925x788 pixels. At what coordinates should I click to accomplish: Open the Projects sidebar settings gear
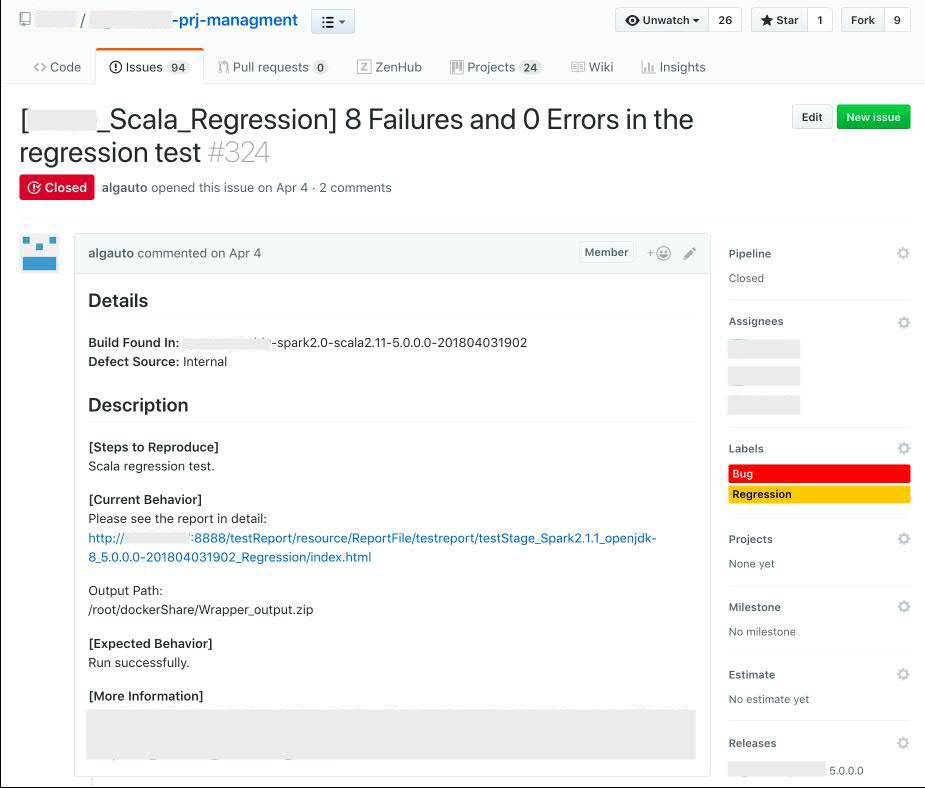[x=903, y=539]
